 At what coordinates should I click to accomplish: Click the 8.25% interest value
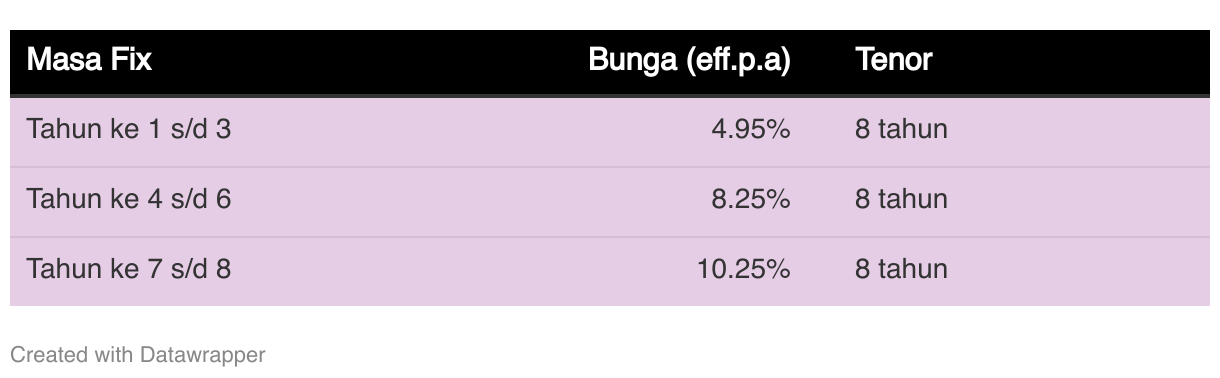(751, 199)
